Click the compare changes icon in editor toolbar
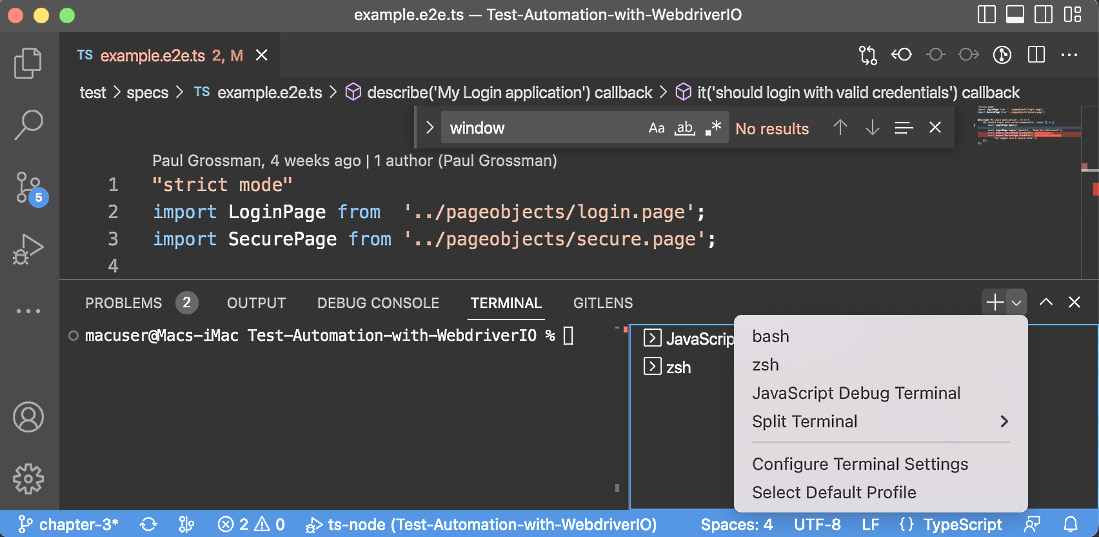Screen dimensions: 1099x537 tap(868, 55)
